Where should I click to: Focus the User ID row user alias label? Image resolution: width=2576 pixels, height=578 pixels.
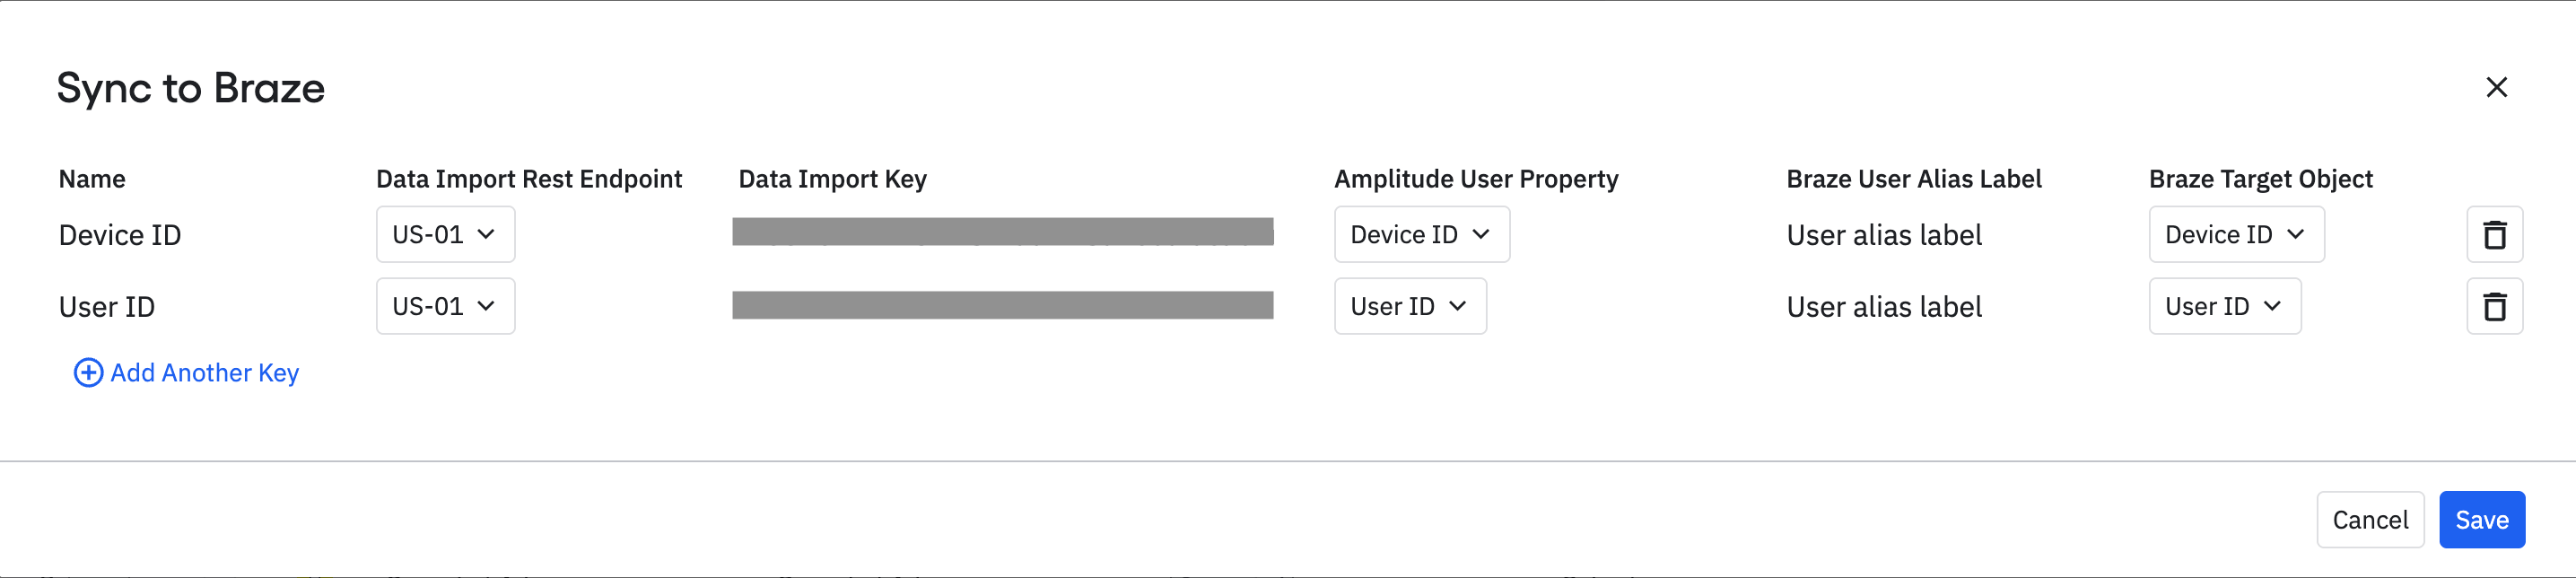(x=1883, y=308)
